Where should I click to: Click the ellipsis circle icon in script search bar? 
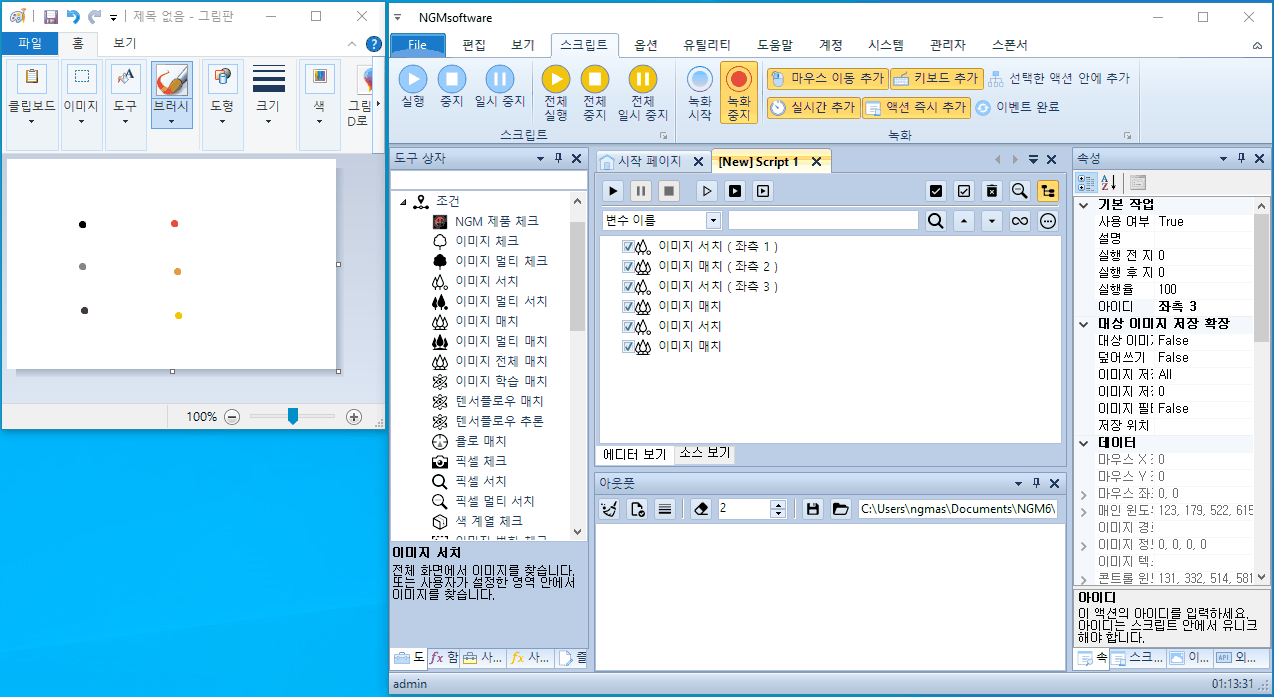click(x=1048, y=221)
